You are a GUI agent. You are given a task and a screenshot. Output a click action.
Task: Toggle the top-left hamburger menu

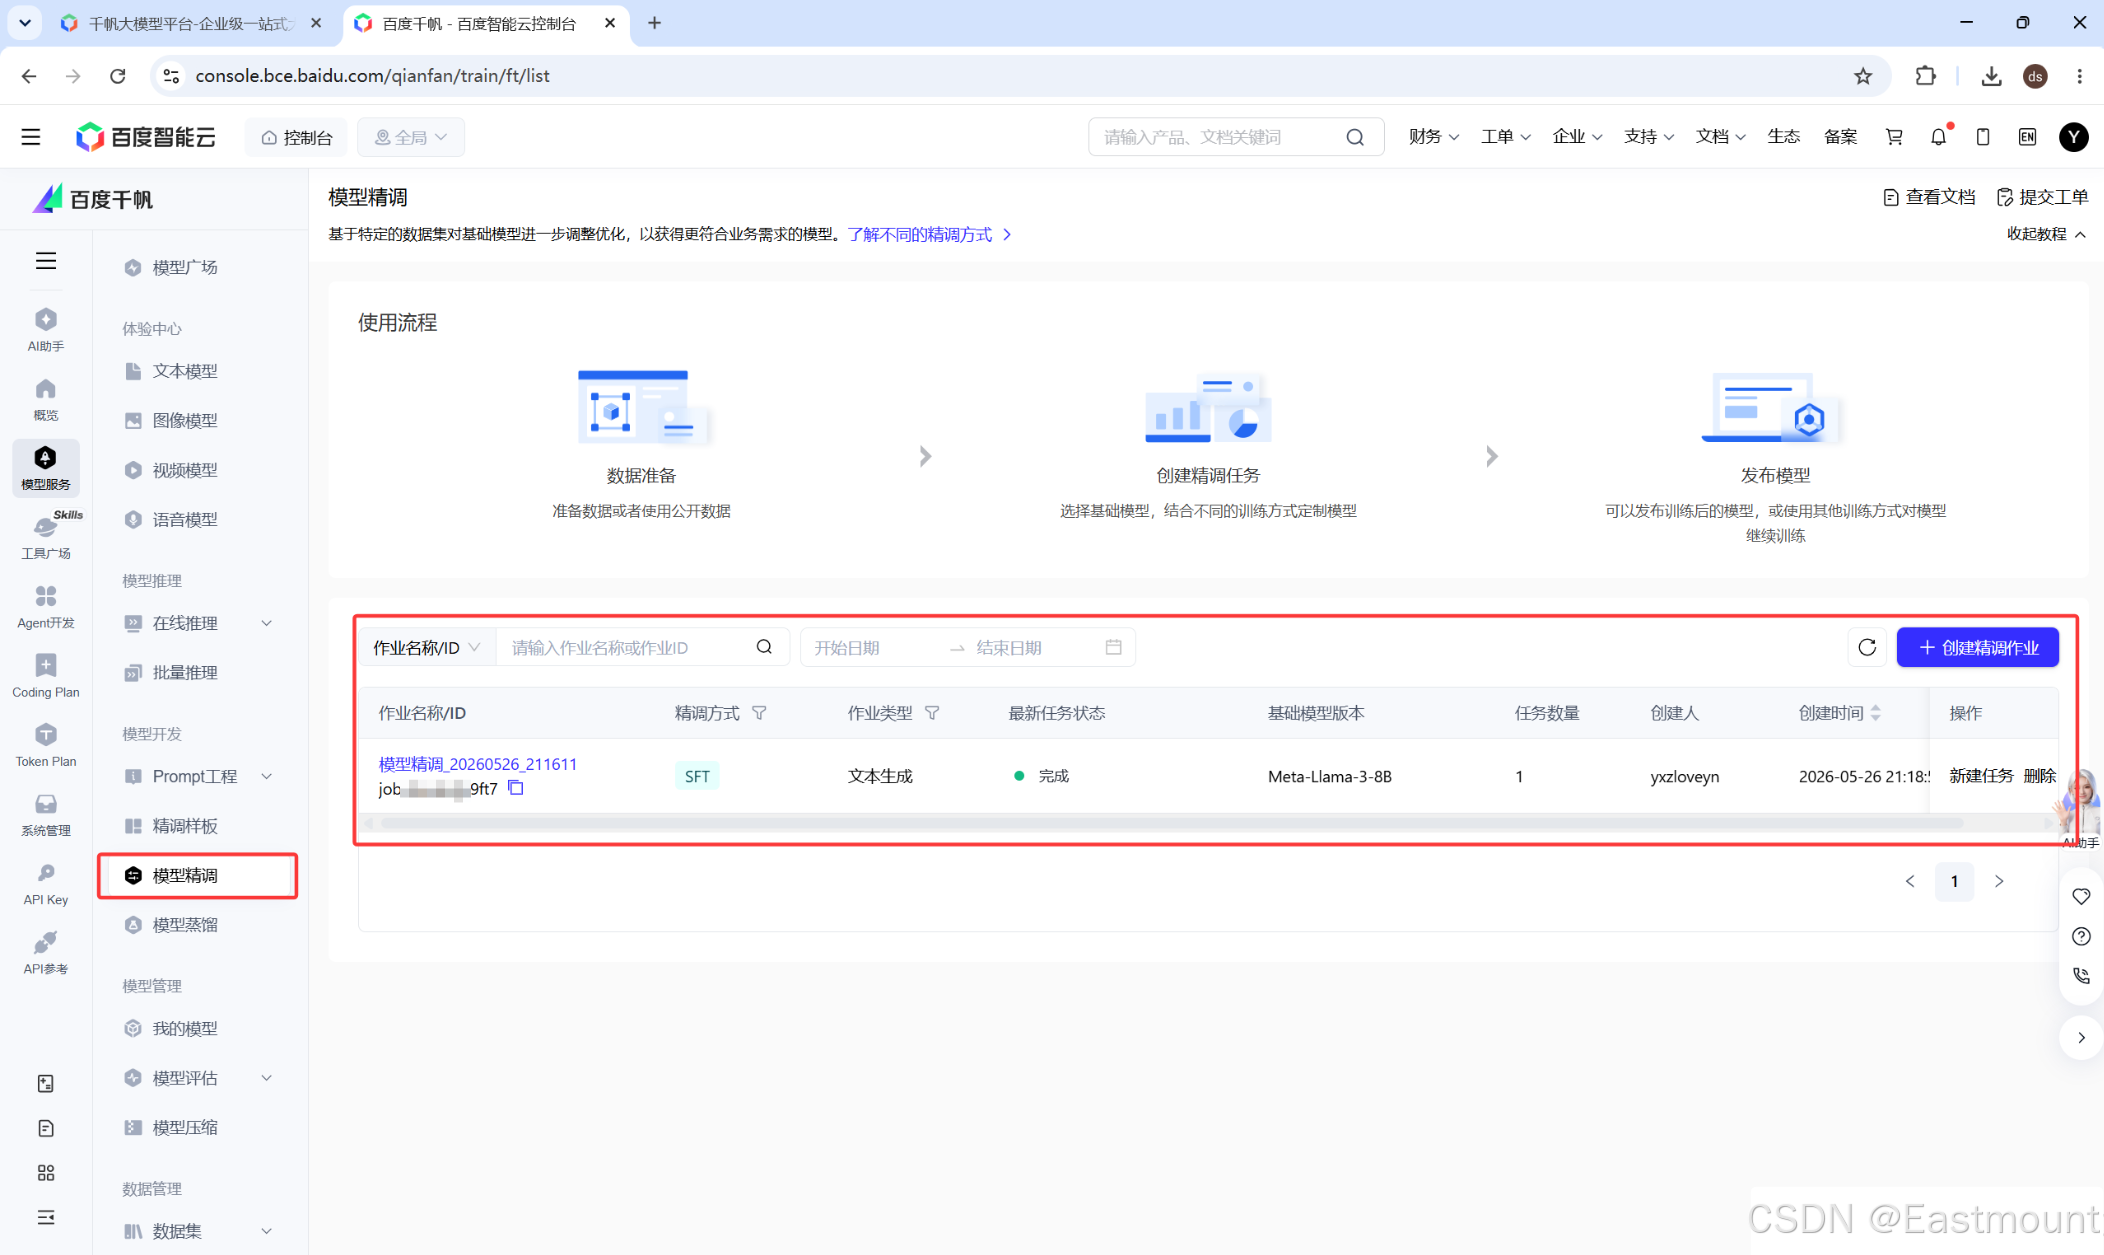pyautogui.click(x=31, y=137)
